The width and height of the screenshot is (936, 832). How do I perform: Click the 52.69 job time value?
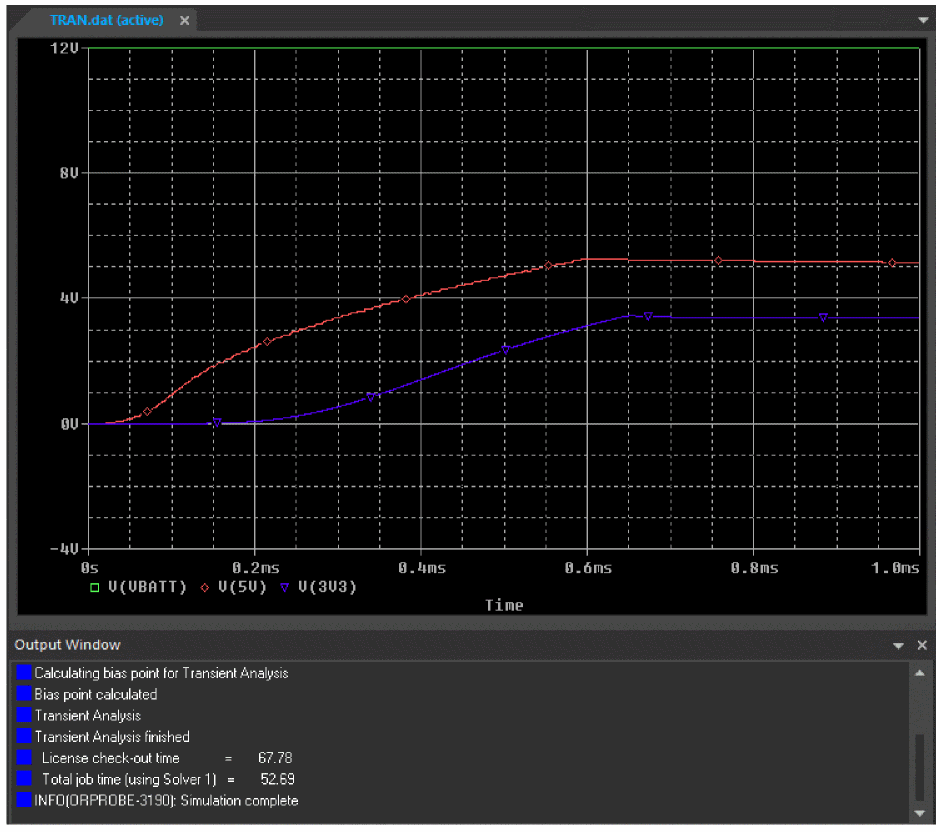278,779
